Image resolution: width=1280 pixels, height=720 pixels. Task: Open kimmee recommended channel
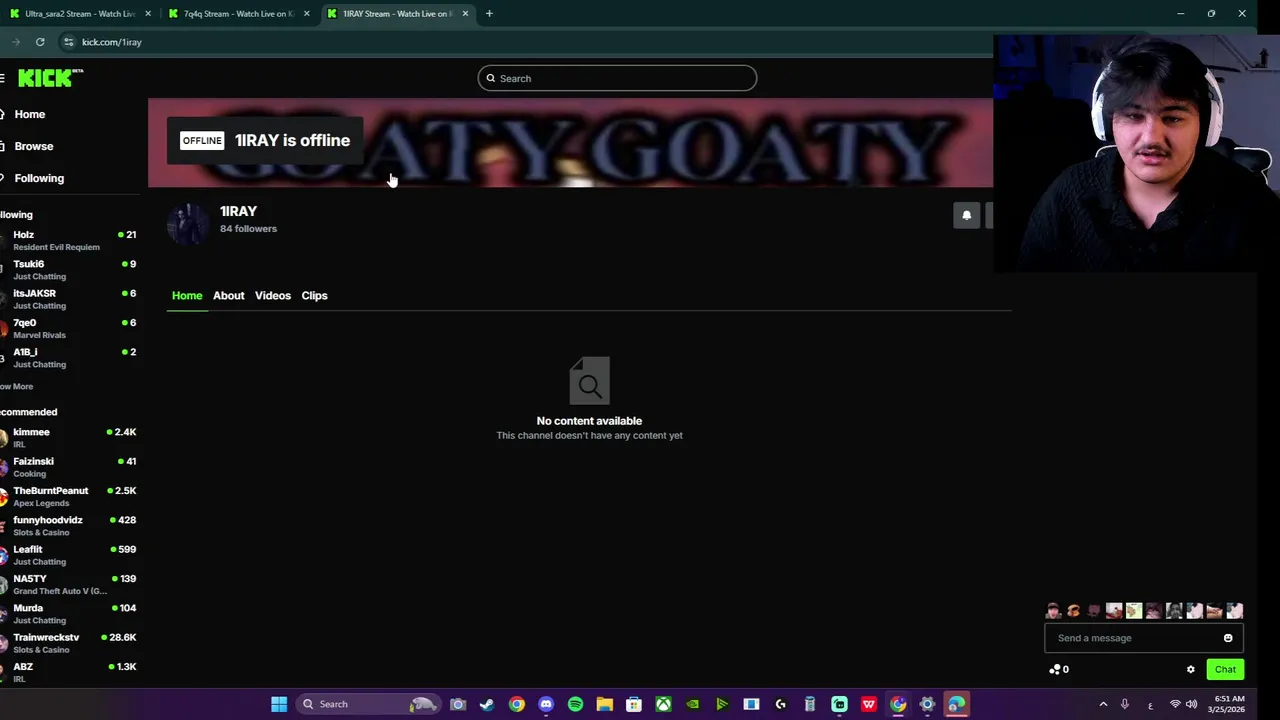point(70,438)
